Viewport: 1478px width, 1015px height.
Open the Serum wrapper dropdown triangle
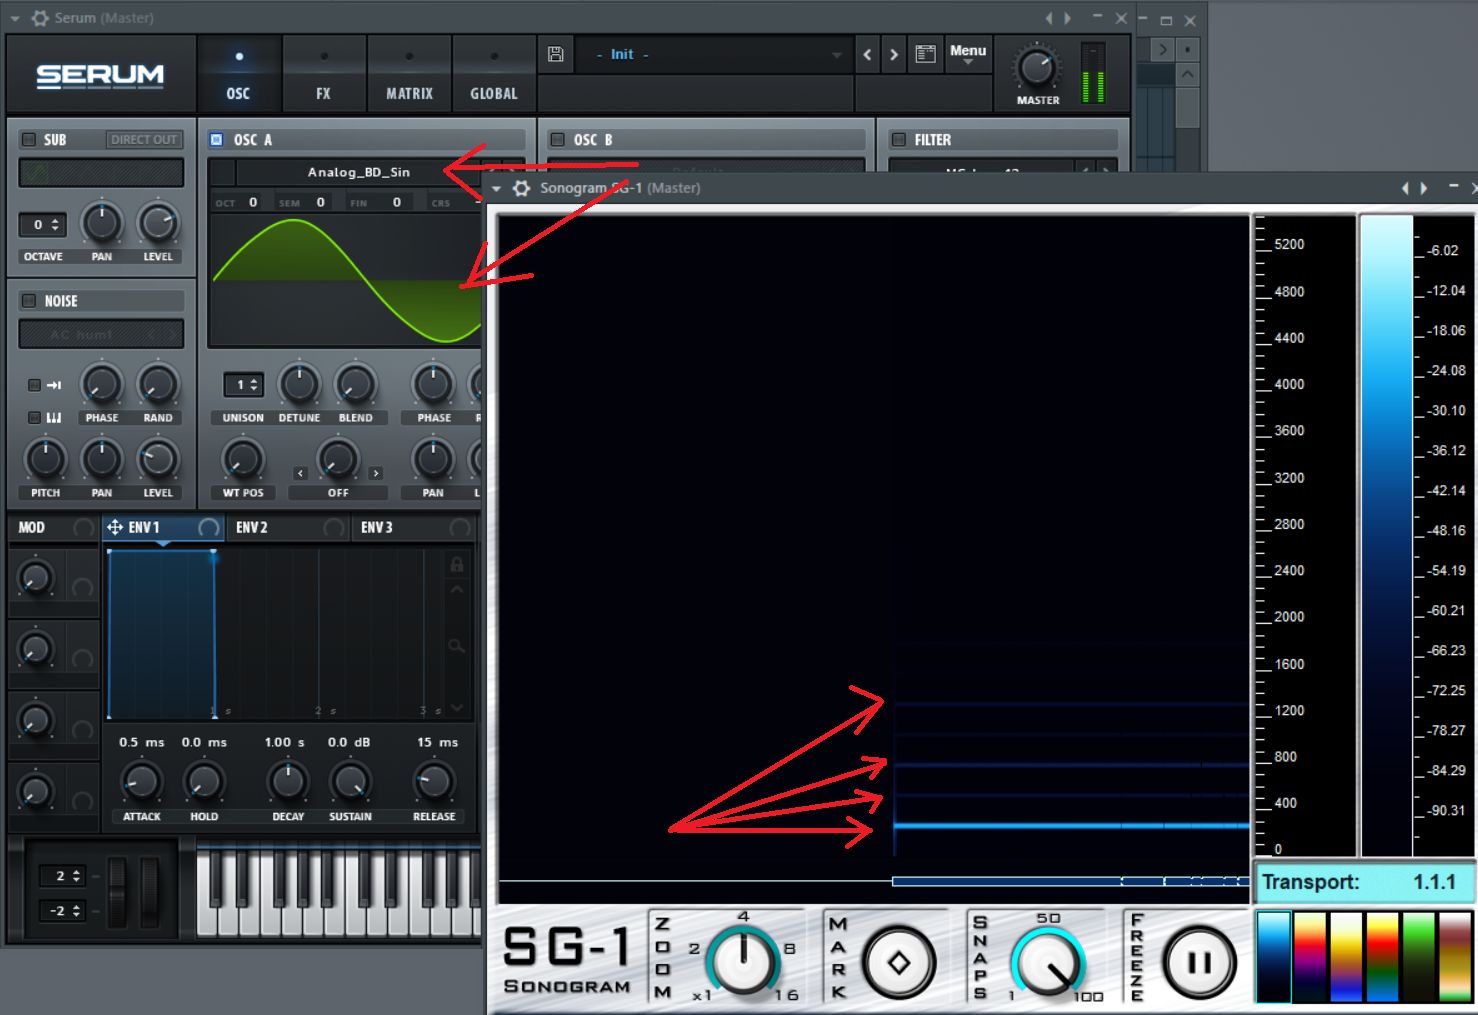pyautogui.click(x=13, y=17)
